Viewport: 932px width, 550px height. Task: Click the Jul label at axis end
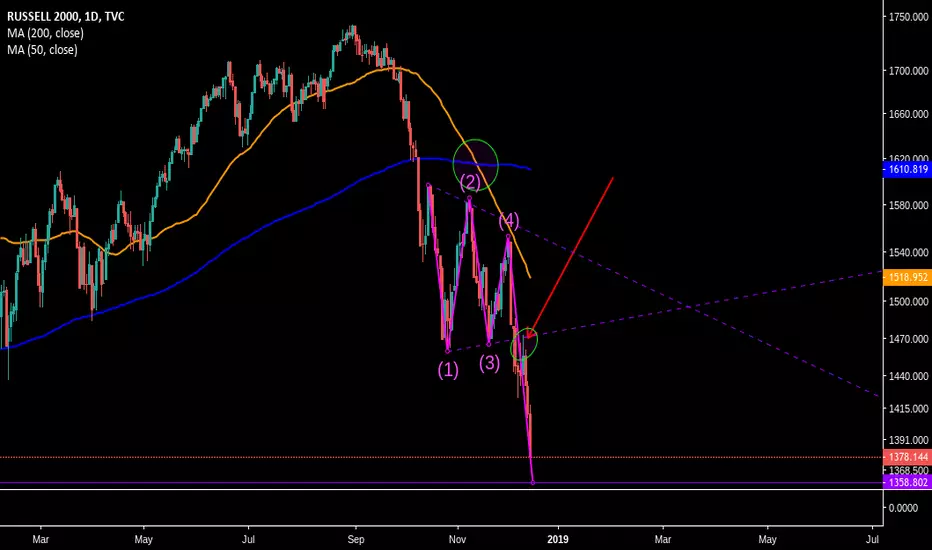pyautogui.click(x=873, y=539)
